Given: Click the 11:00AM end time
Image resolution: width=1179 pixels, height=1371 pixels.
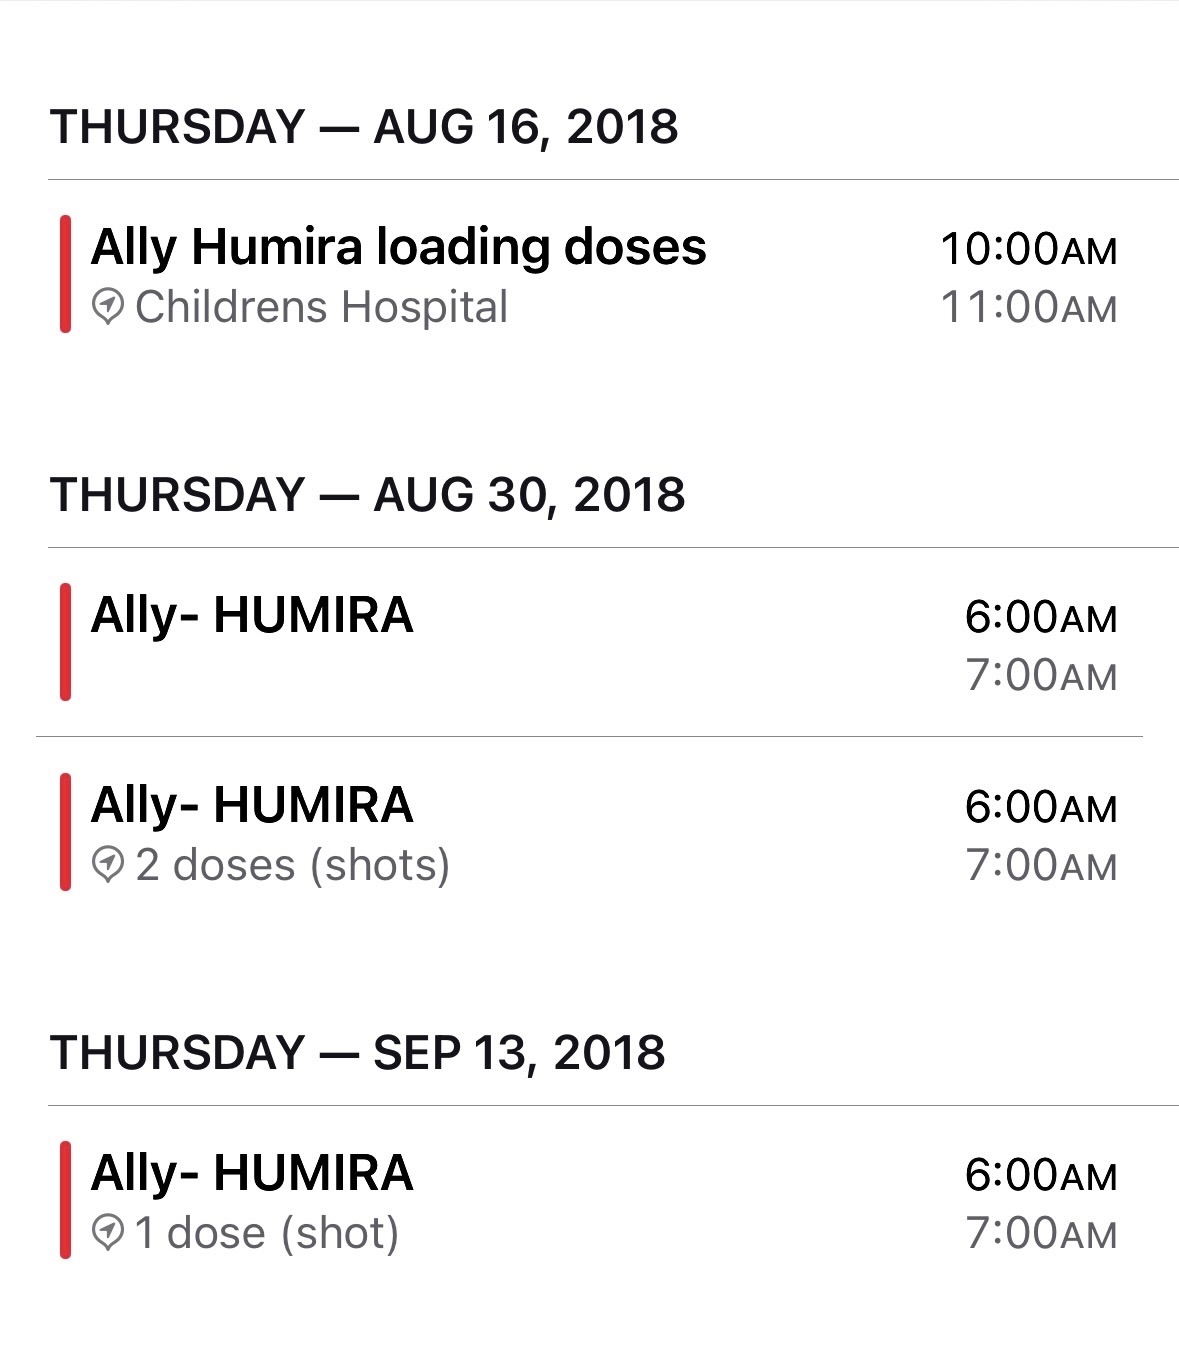Looking at the screenshot, I should pos(1028,307).
